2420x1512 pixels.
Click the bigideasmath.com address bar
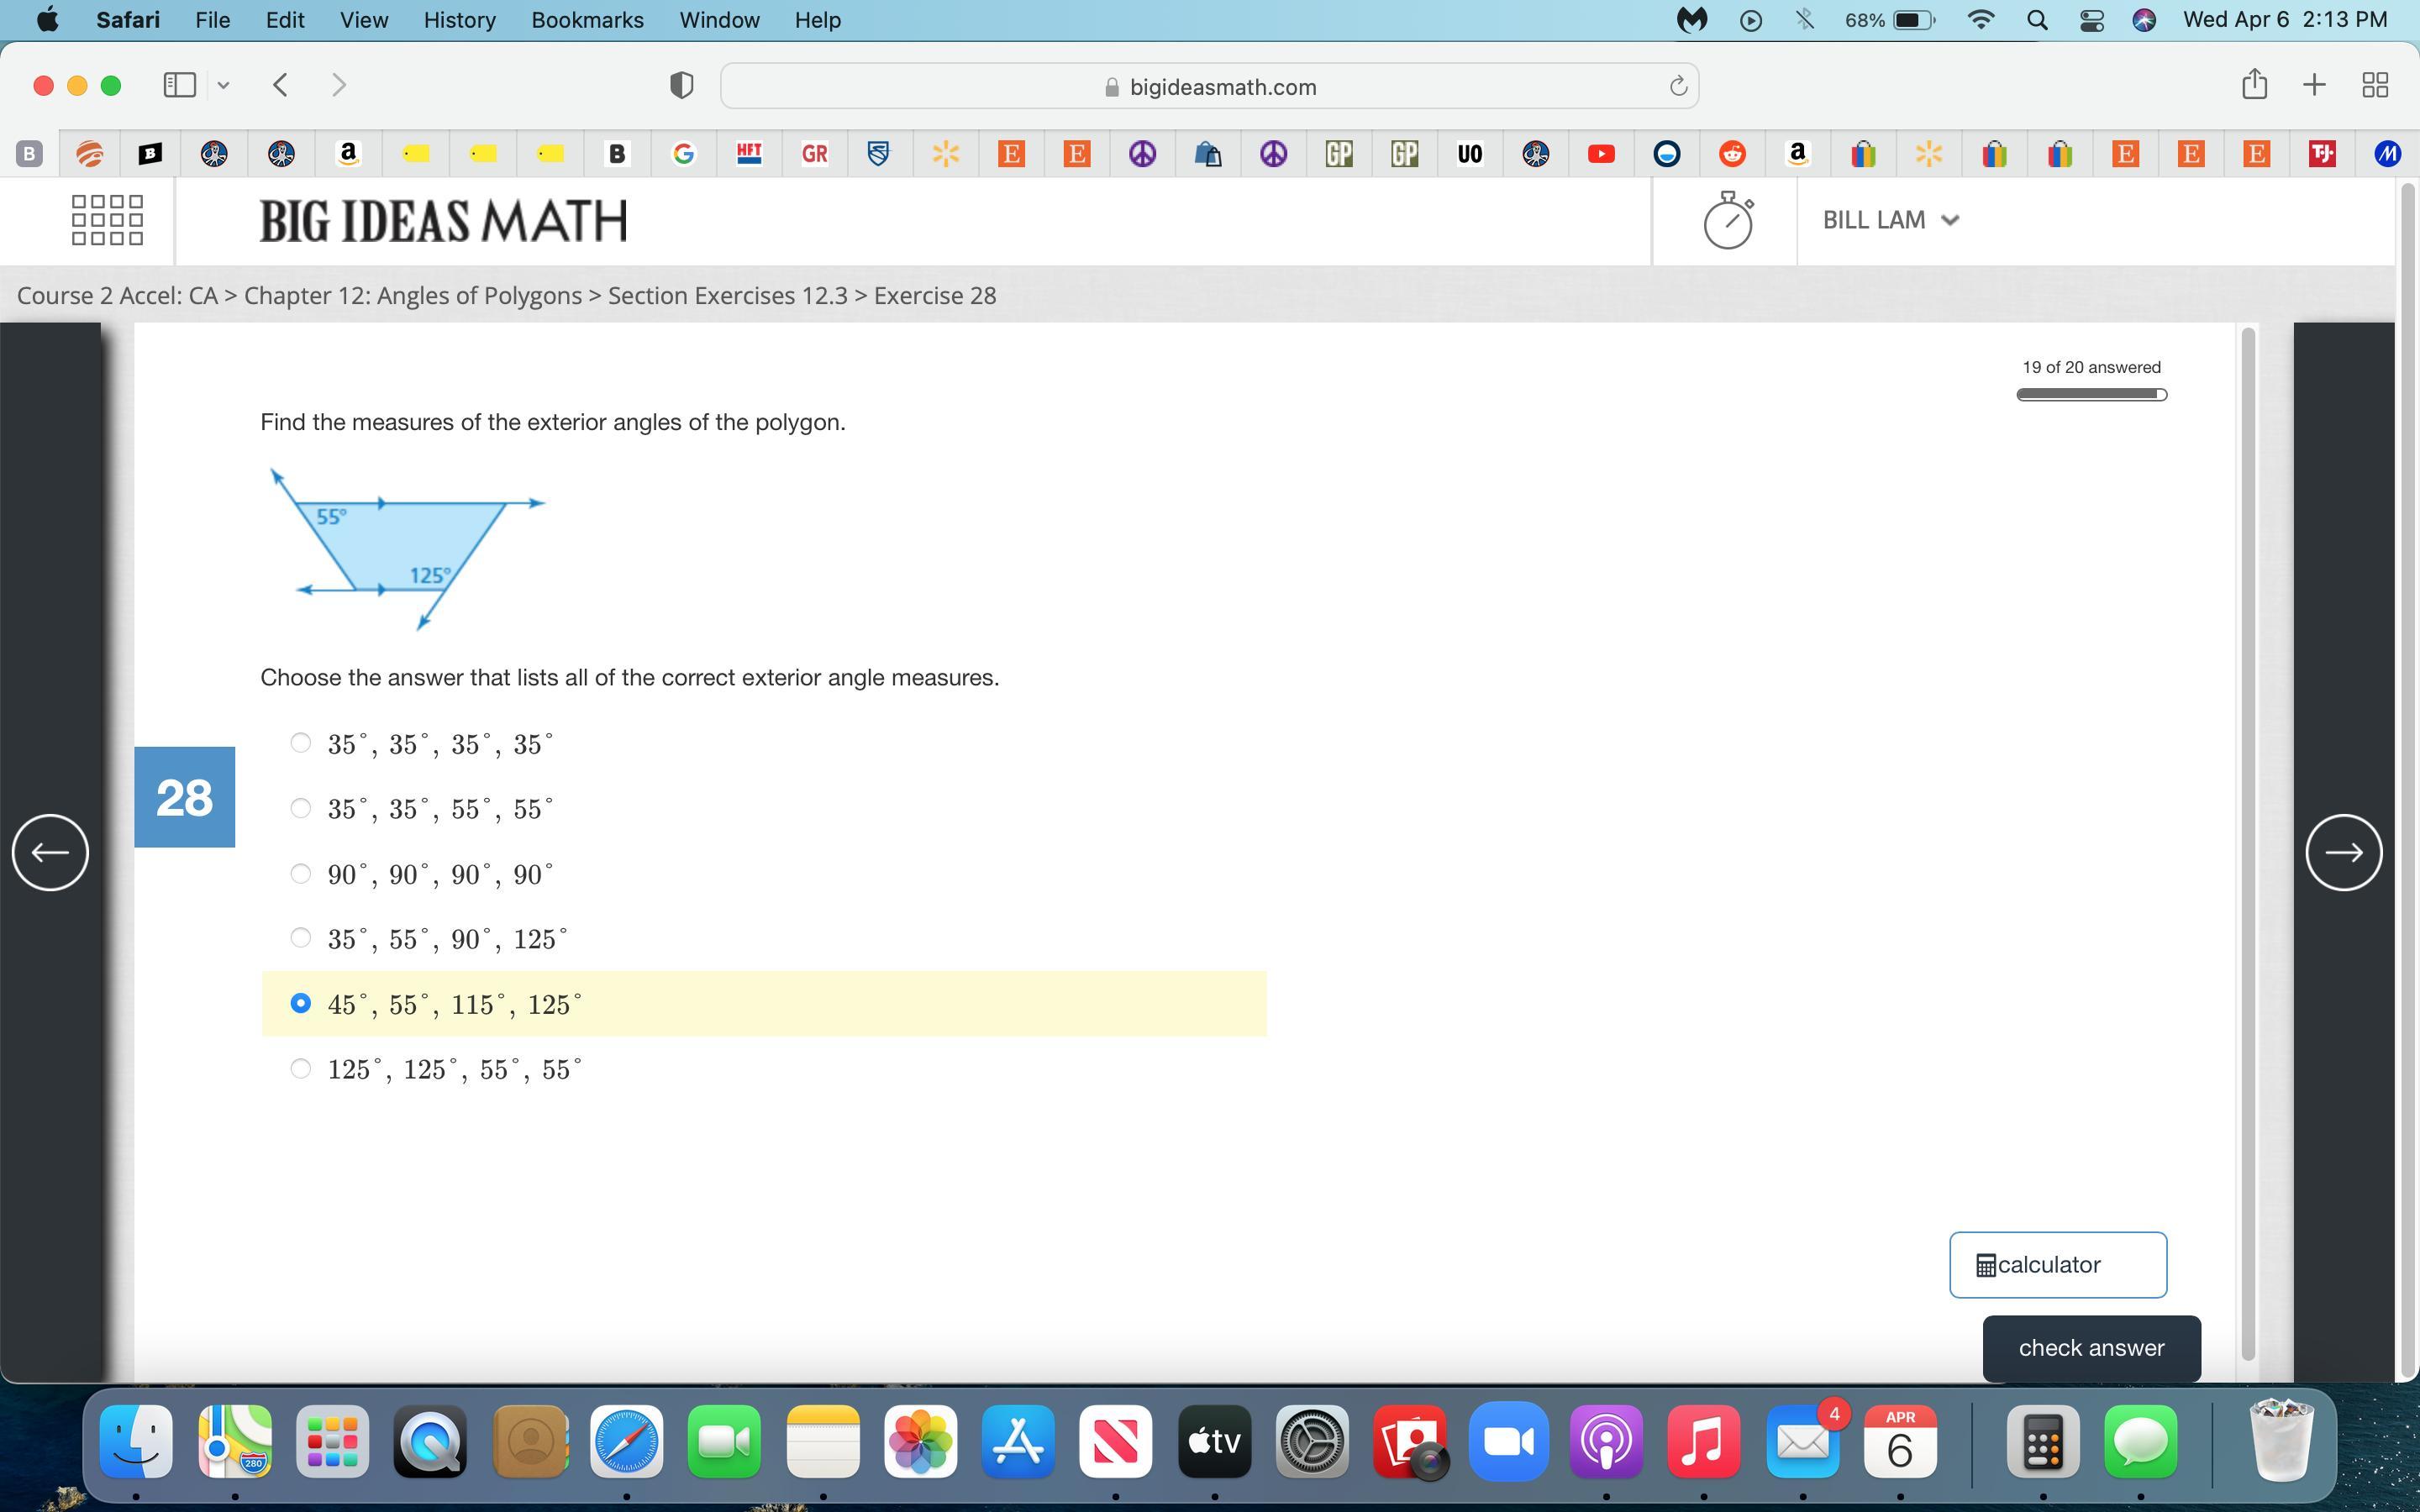pos(1209,87)
